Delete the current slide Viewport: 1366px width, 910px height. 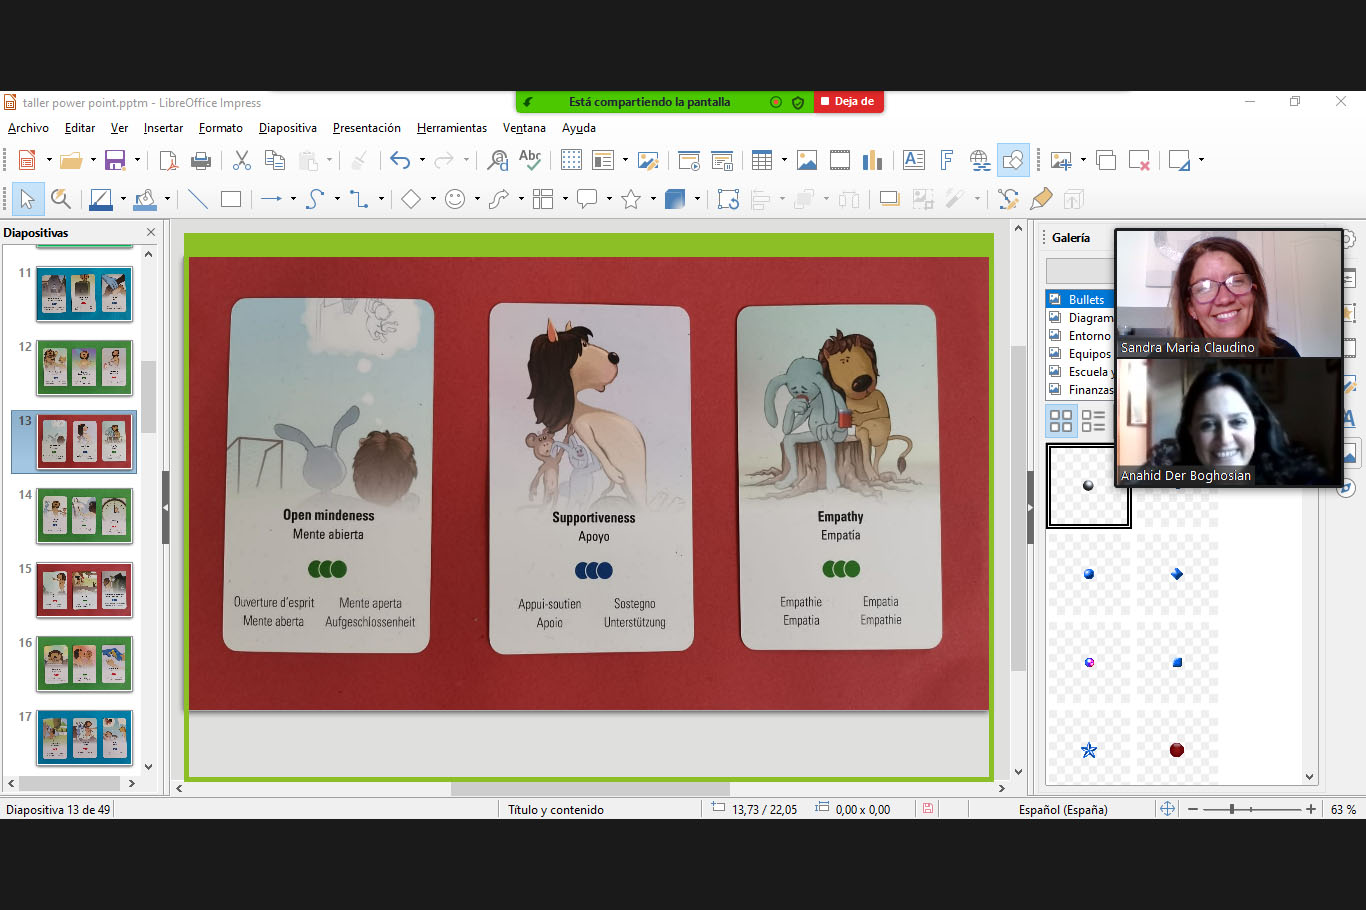[1139, 160]
